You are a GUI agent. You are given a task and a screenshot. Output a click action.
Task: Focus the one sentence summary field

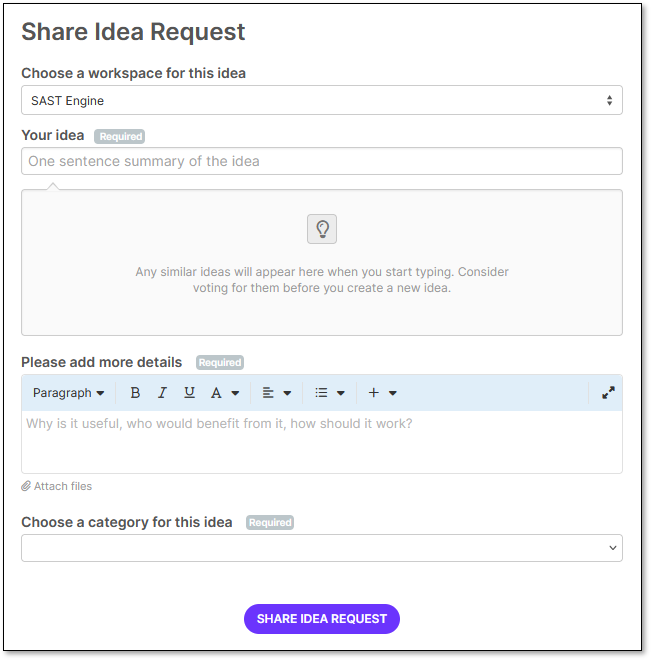click(x=322, y=161)
